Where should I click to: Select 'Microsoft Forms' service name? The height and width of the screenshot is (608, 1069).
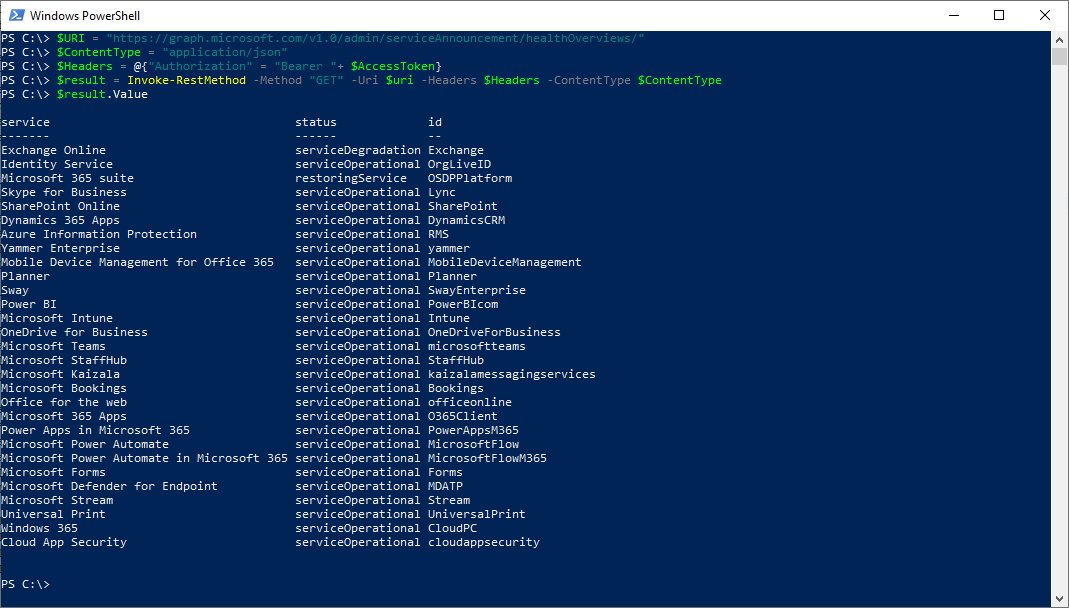(x=53, y=472)
